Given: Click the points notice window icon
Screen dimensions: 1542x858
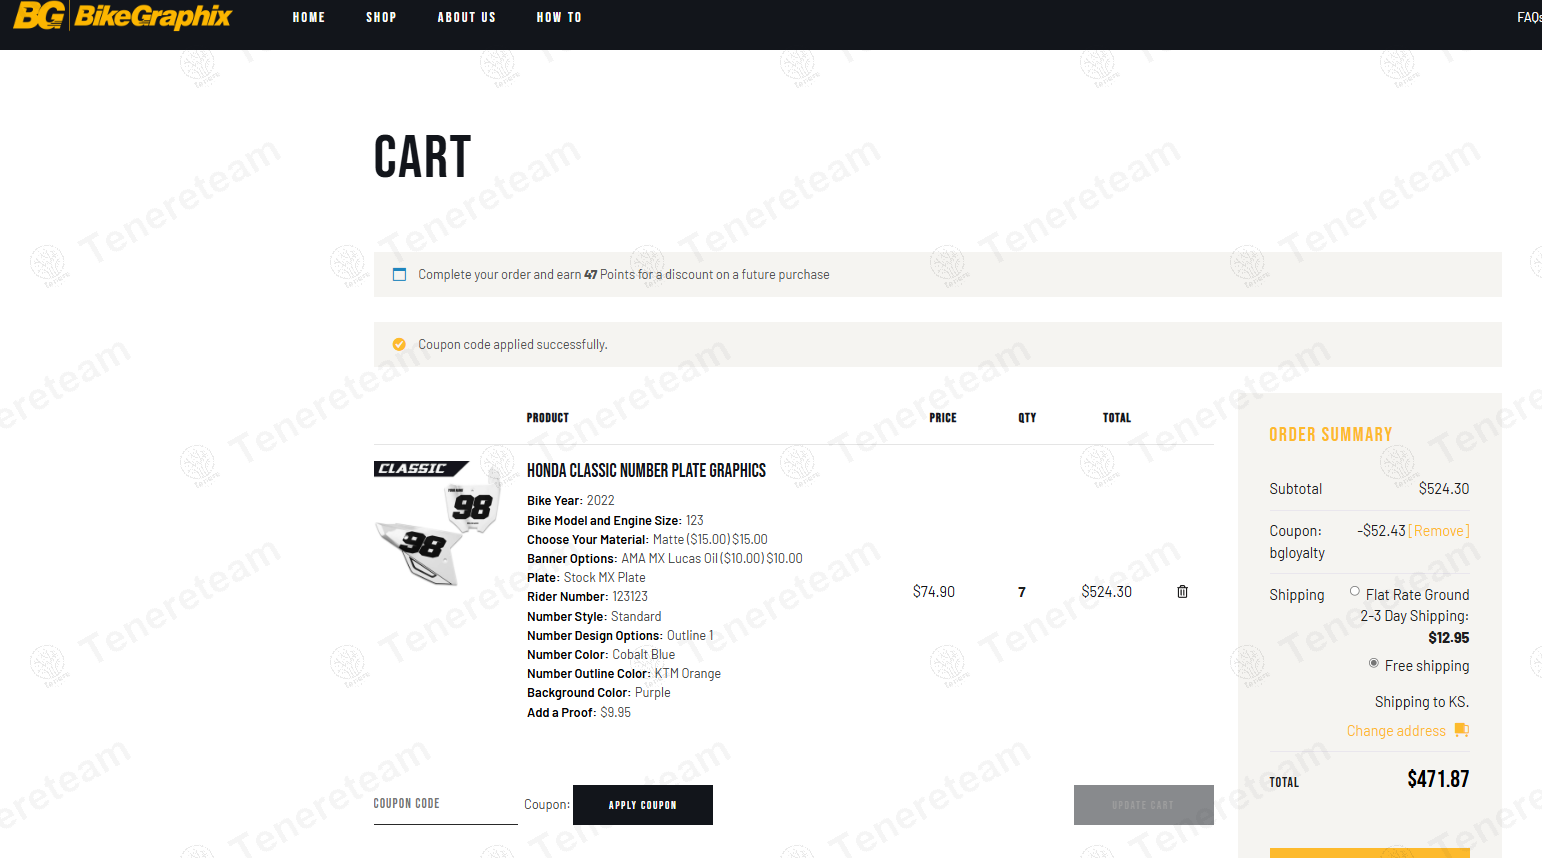Looking at the screenshot, I should tap(399, 275).
